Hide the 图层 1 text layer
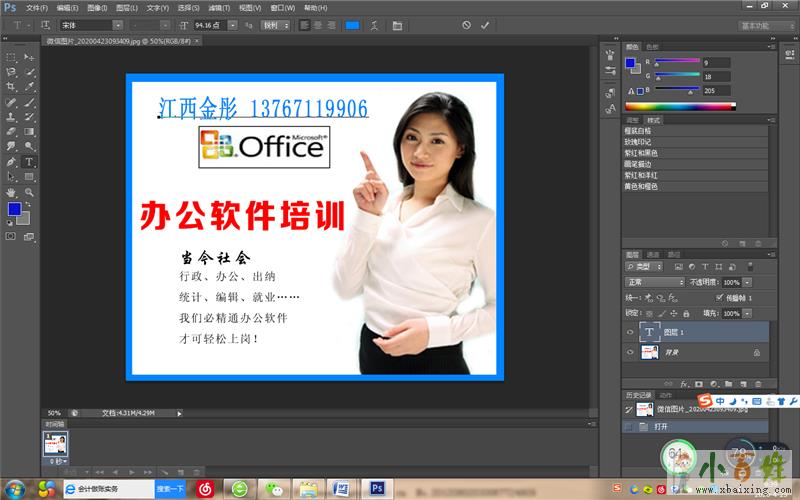The width and height of the screenshot is (800, 500). (629, 332)
